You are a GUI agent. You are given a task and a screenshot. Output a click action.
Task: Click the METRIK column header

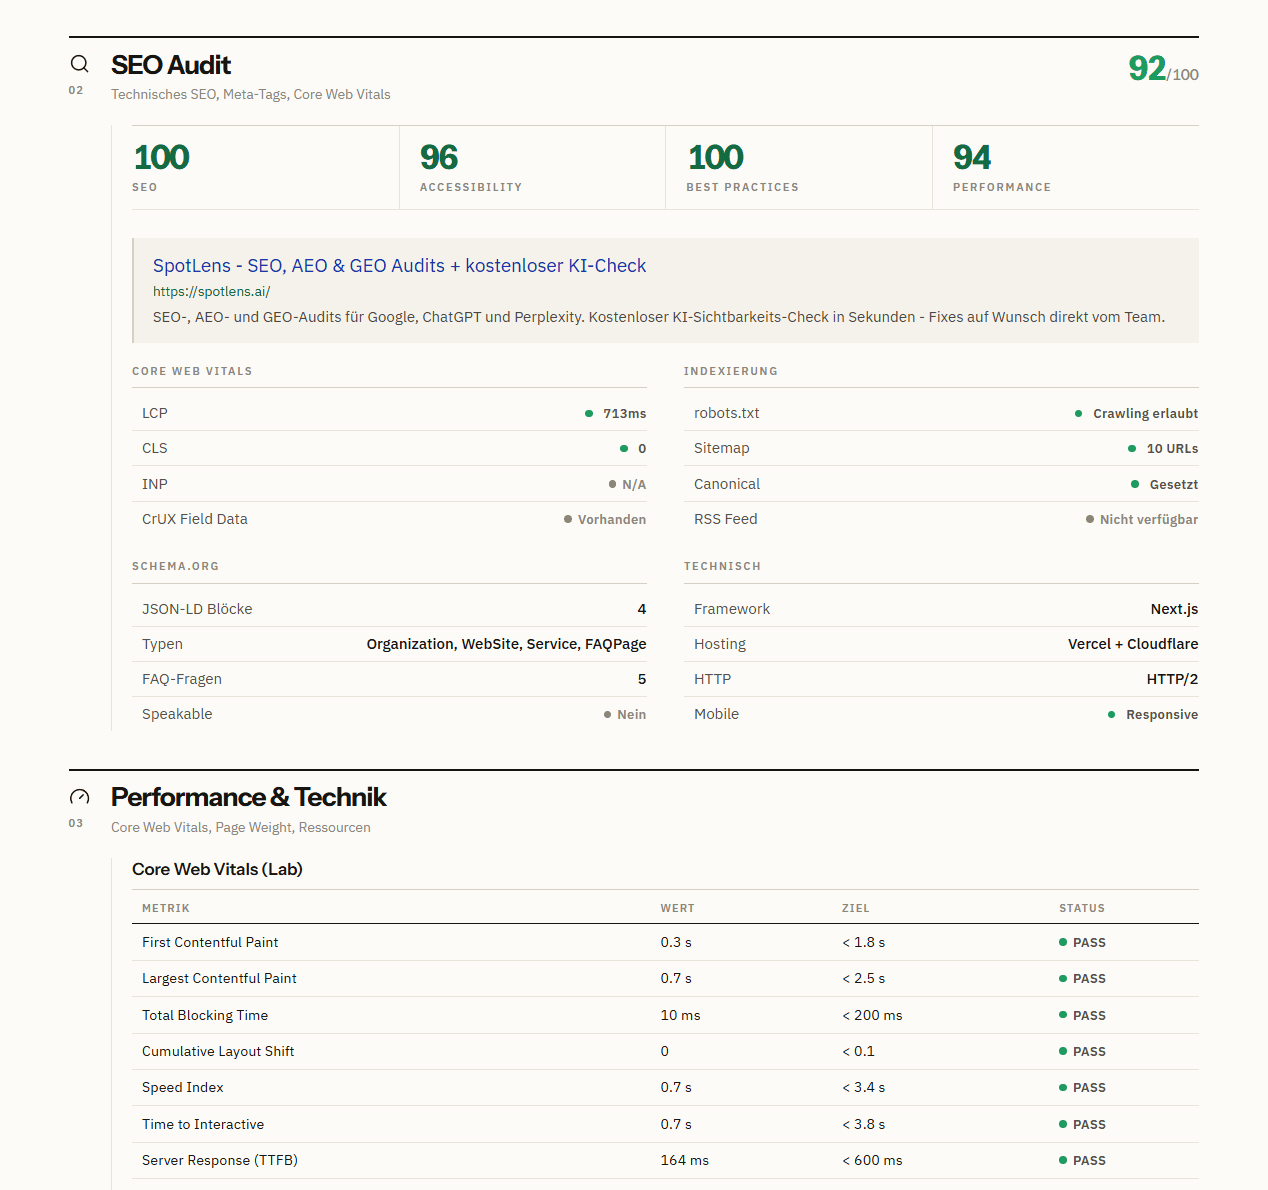pos(166,908)
